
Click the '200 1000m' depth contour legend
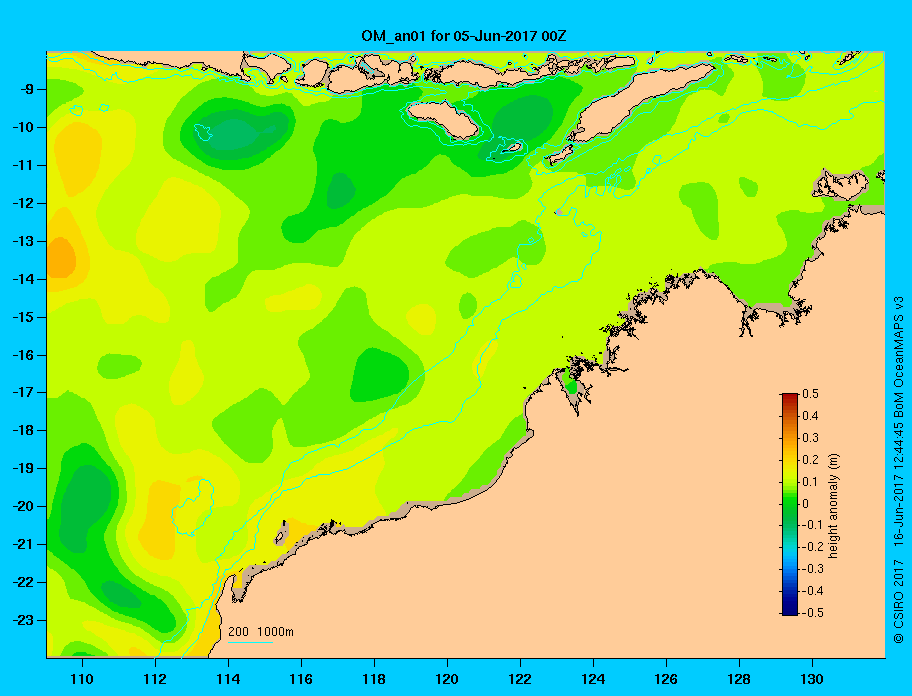(261, 632)
